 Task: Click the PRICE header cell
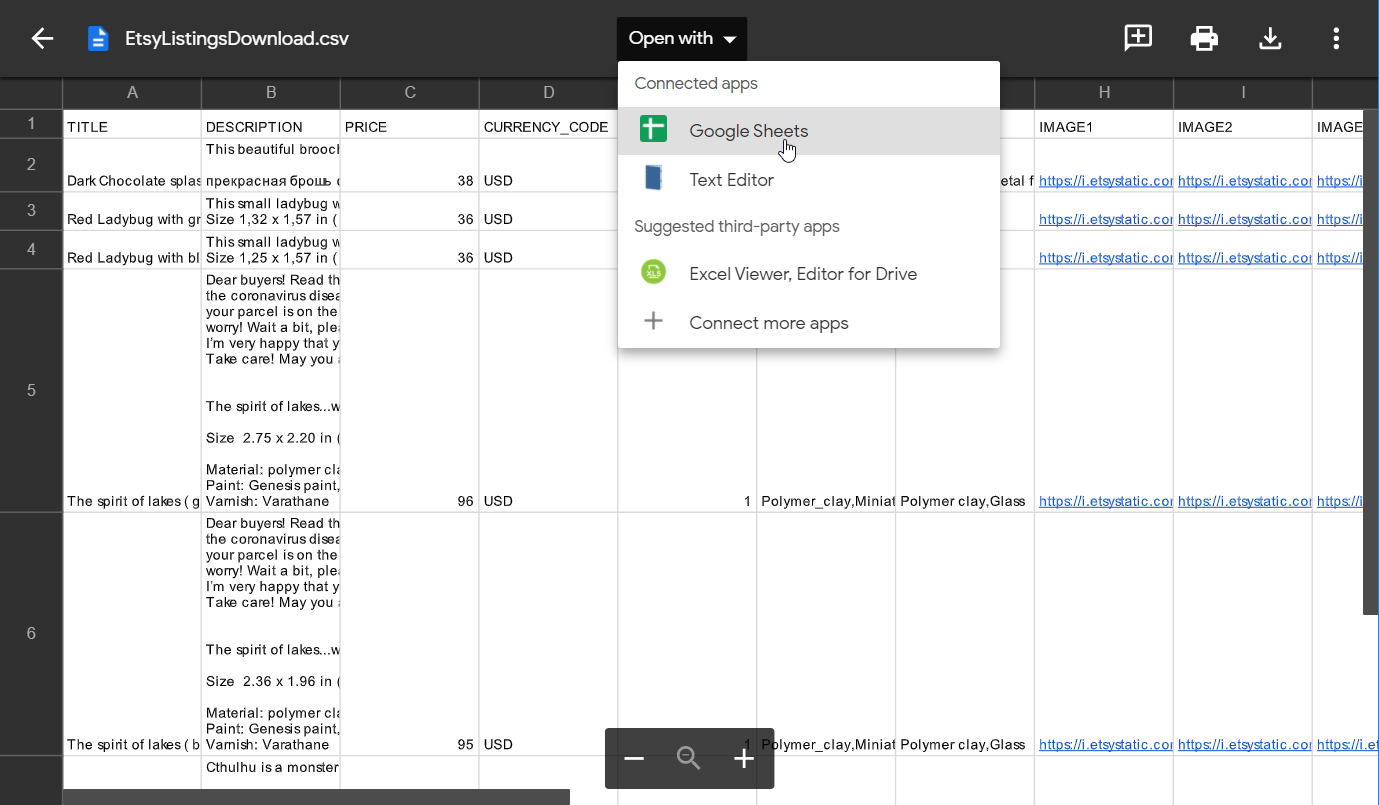(x=410, y=124)
